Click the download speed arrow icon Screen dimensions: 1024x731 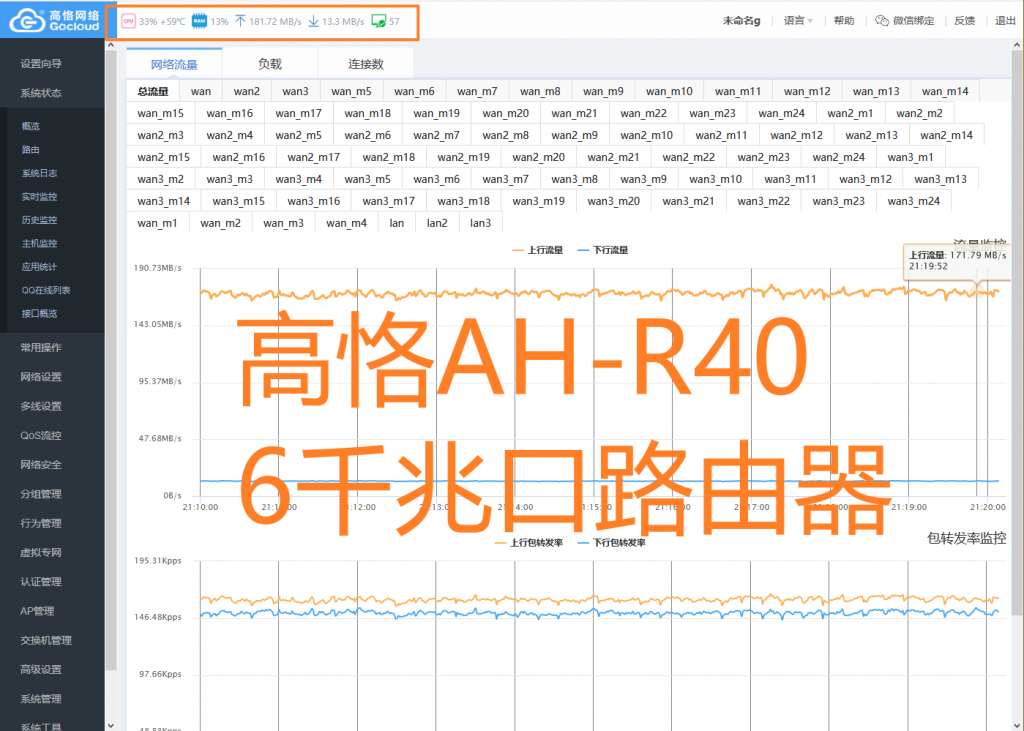[x=313, y=21]
